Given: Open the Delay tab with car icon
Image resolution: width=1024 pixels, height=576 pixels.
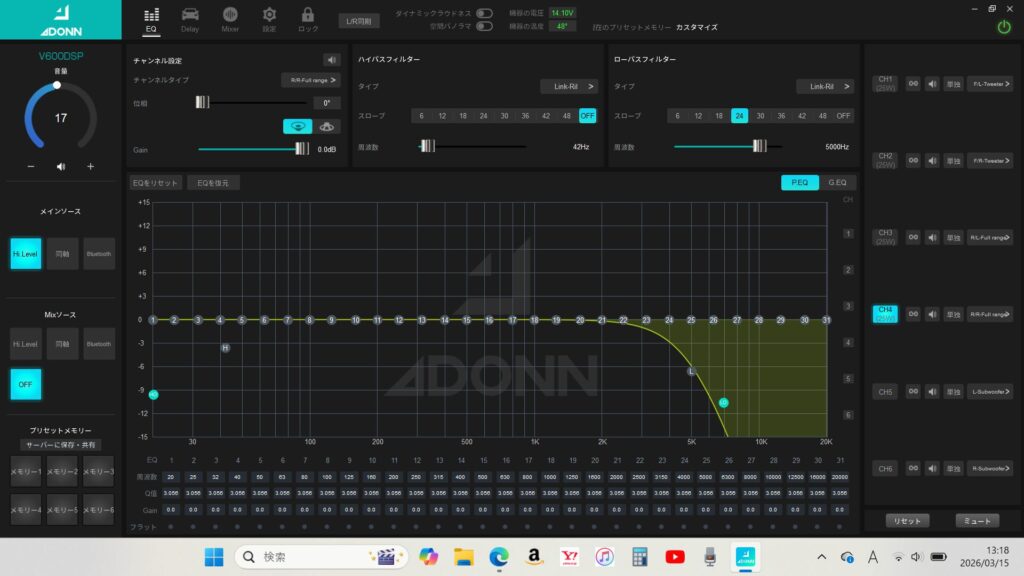Looking at the screenshot, I should coord(189,18).
